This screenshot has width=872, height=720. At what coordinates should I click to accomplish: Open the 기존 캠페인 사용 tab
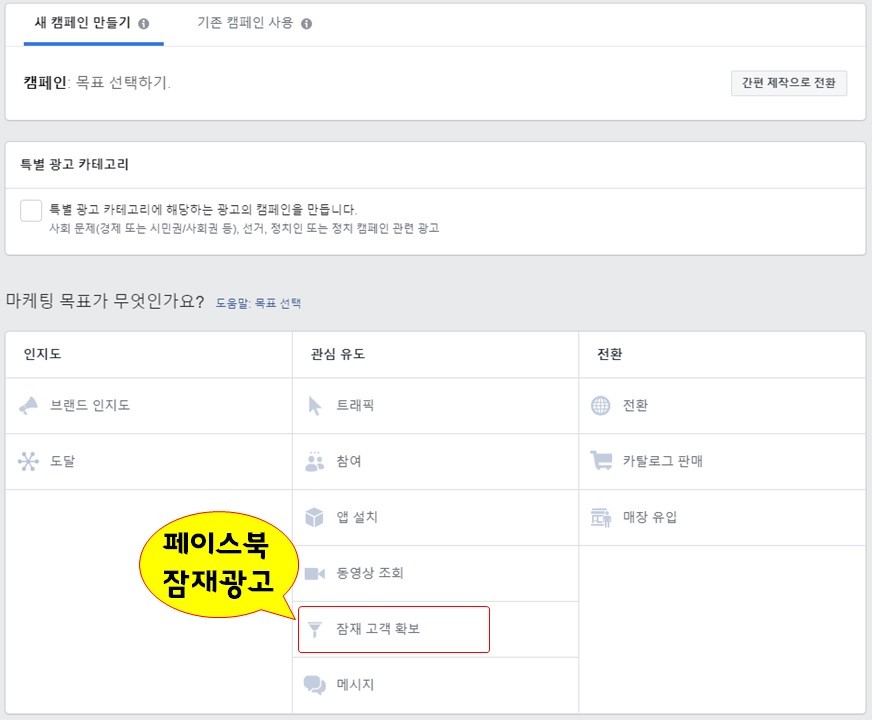tap(245, 23)
